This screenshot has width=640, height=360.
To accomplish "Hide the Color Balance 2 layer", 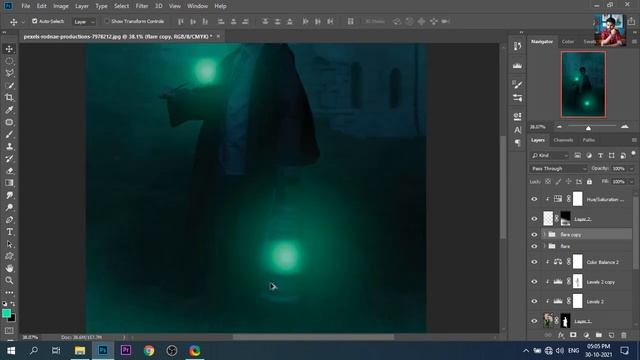I will pos(534,262).
